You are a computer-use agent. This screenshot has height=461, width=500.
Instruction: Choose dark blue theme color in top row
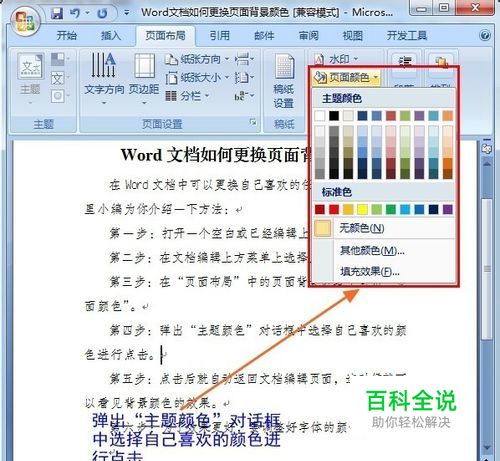pyautogui.click(x=362, y=116)
